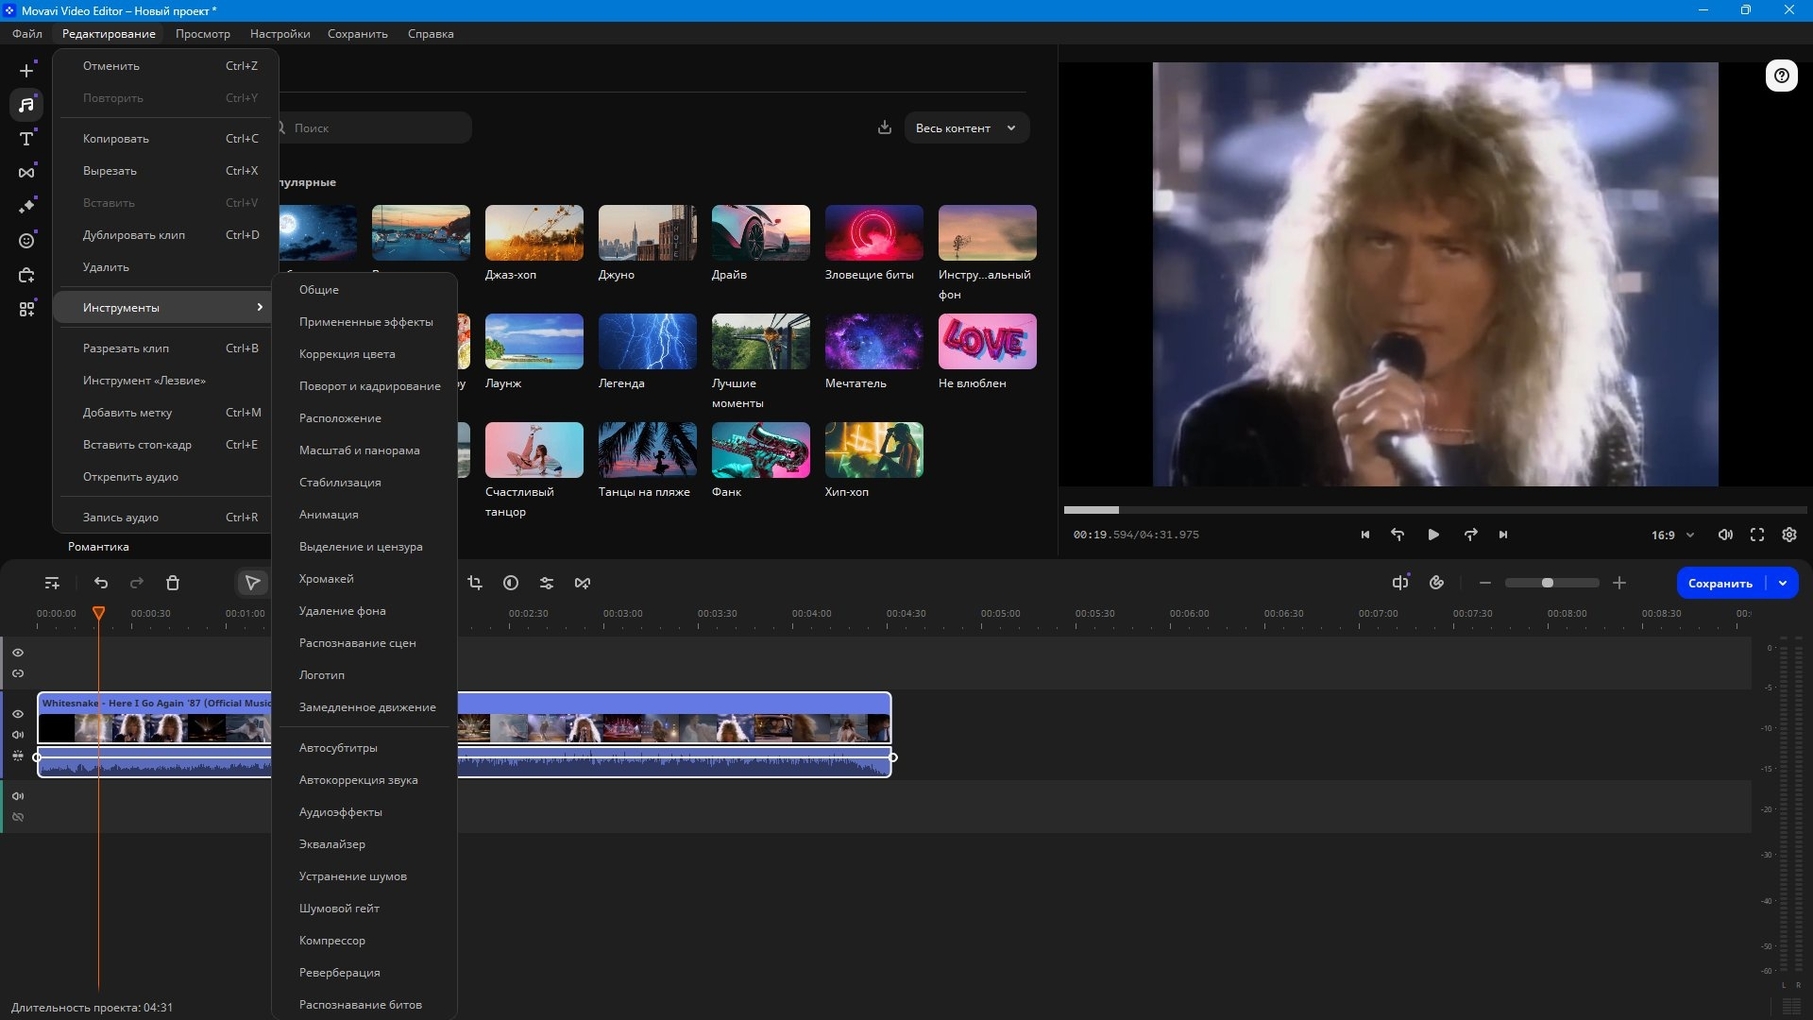The image size is (1813, 1020).
Task: Open the 'Весь контент' filter dropdown
Action: tap(966, 128)
